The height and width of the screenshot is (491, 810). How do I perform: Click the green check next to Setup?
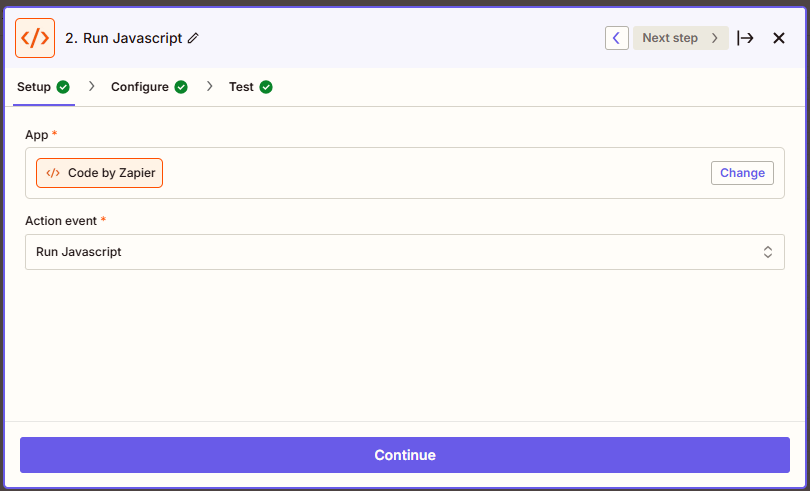[63, 87]
